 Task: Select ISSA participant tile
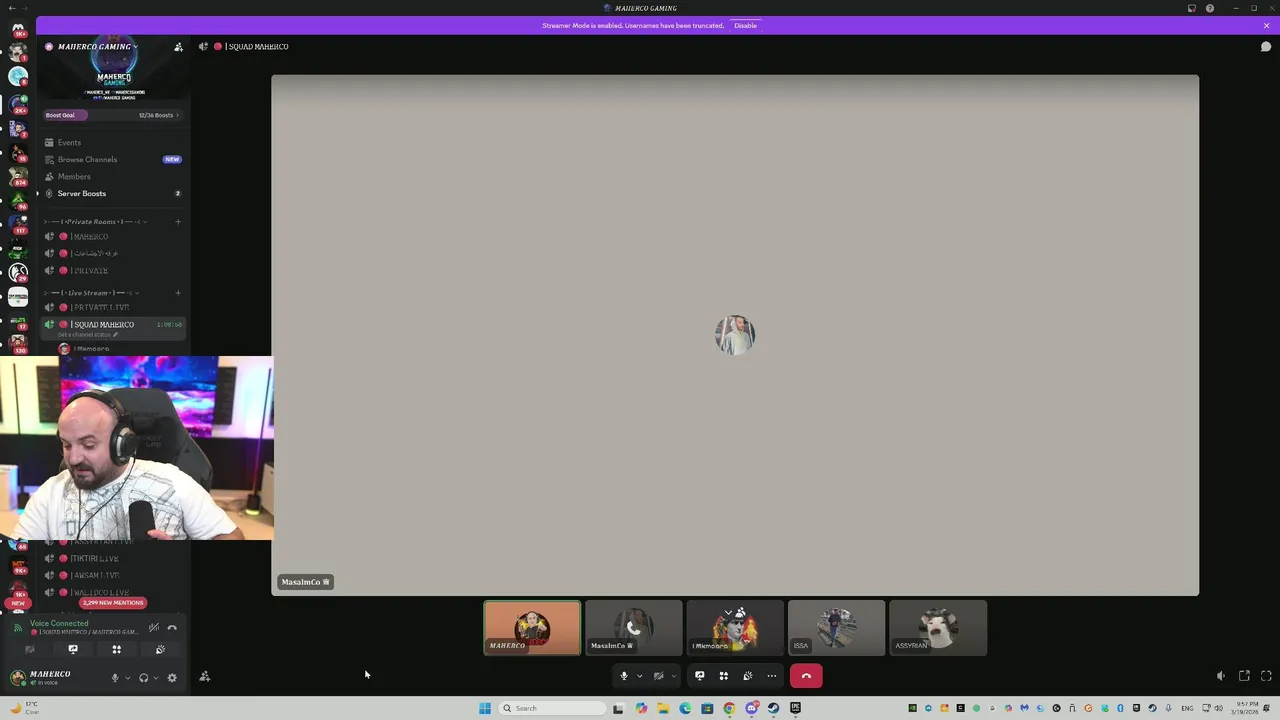click(x=836, y=628)
